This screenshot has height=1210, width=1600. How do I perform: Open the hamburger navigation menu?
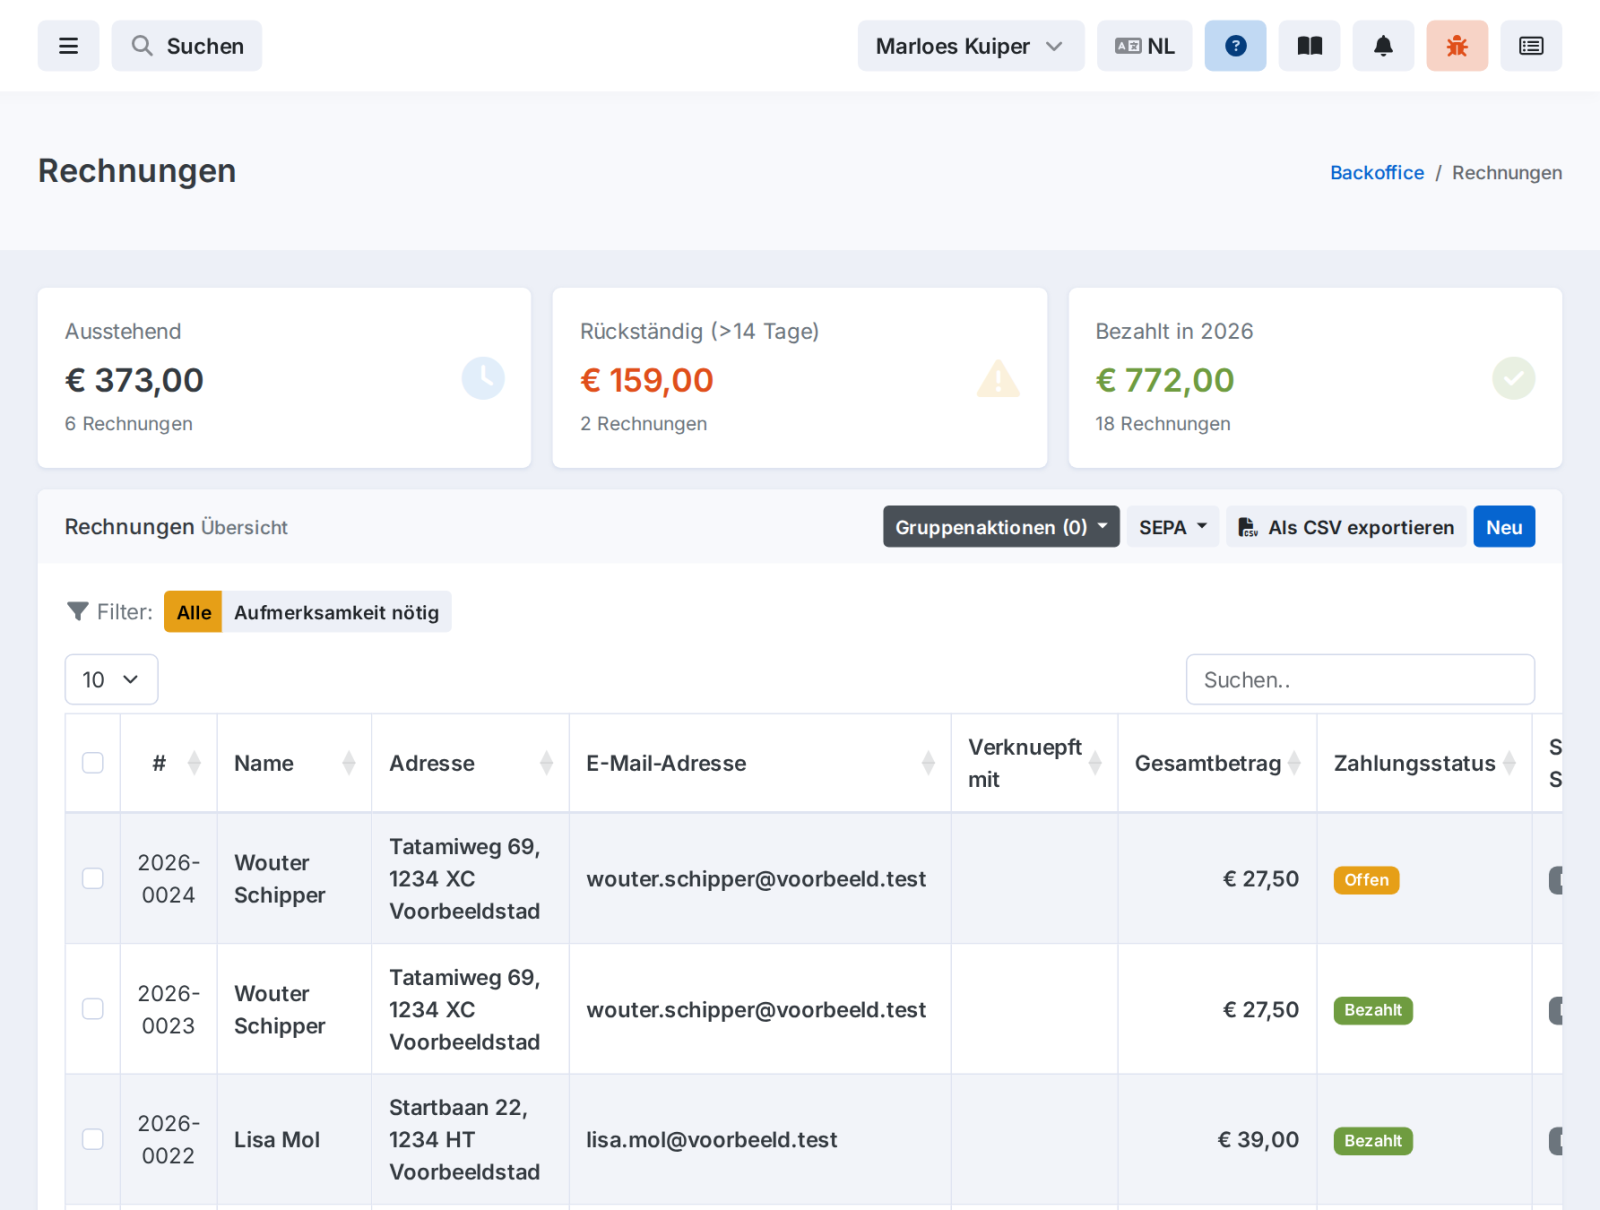(x=68, y=46)
